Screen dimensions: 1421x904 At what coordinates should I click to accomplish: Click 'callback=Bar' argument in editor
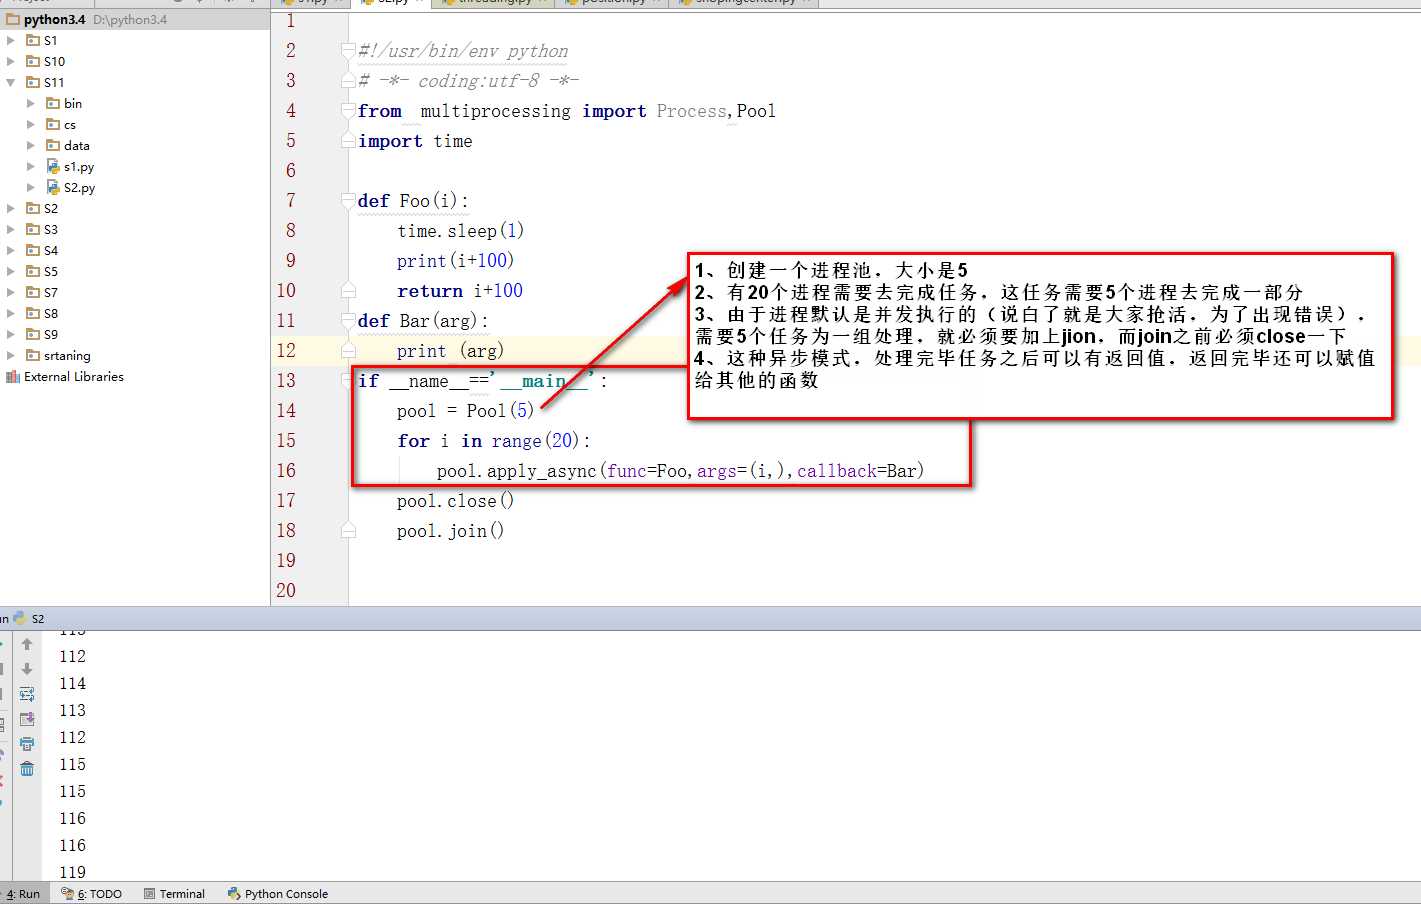pos(856,471)
